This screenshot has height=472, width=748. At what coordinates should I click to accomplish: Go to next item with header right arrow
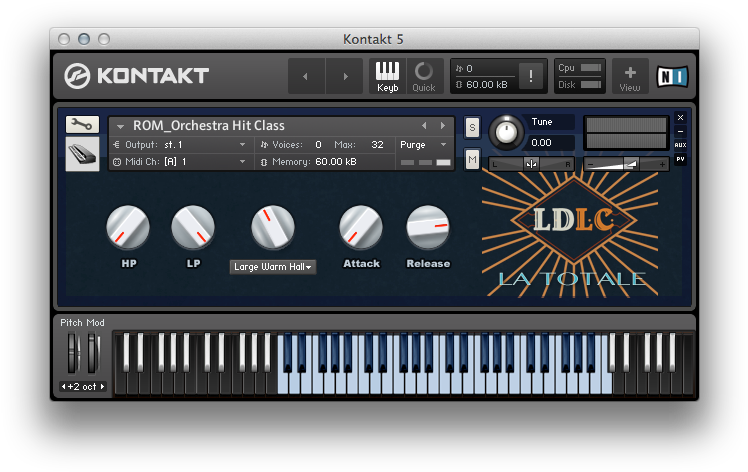[x=345, y=76]
